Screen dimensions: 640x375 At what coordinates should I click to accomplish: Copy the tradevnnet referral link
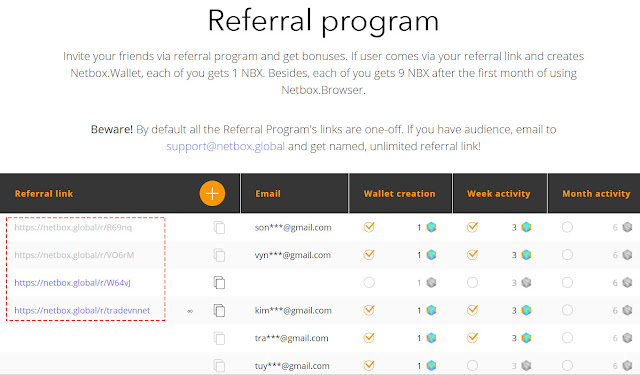pos(219,311)
